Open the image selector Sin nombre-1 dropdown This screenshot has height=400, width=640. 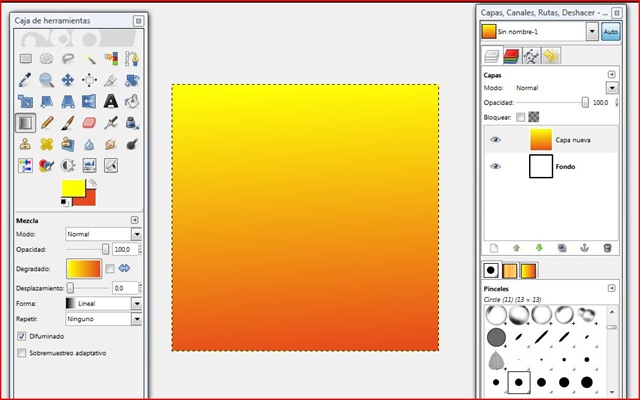pyautogui.click(x=592, y=31)
